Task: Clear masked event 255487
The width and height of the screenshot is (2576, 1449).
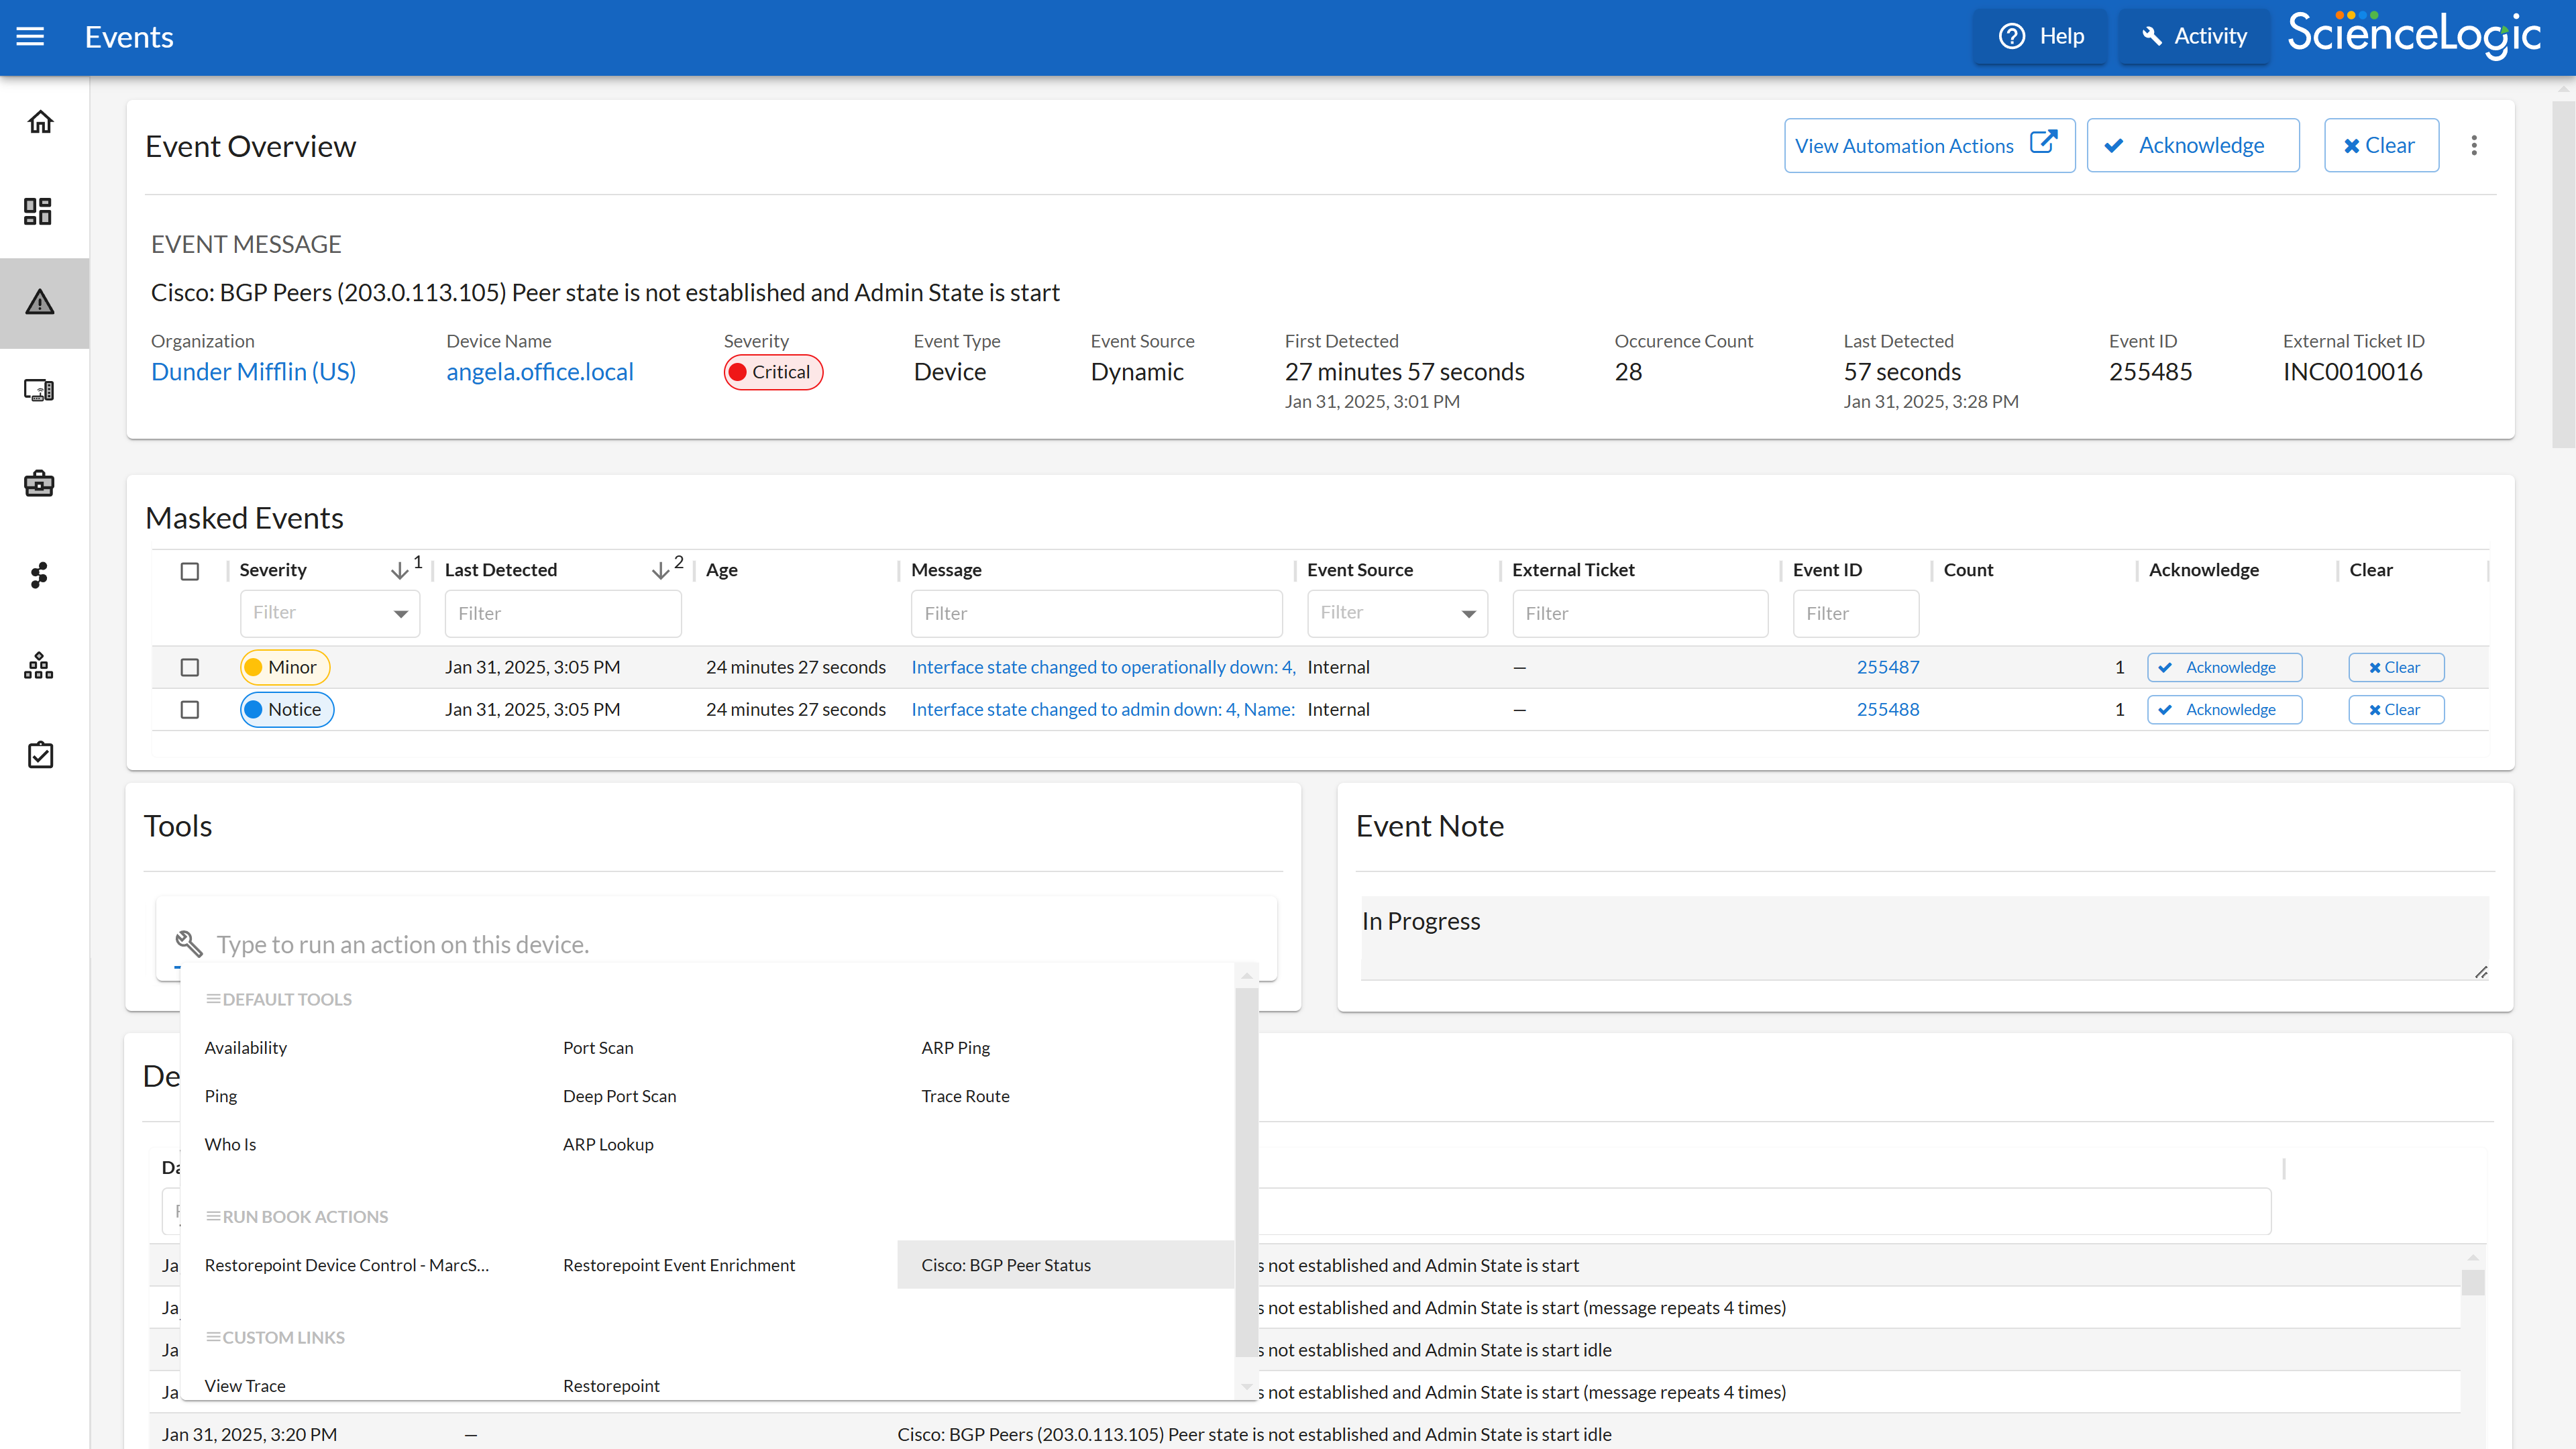Action: (x=2396, y=667)
